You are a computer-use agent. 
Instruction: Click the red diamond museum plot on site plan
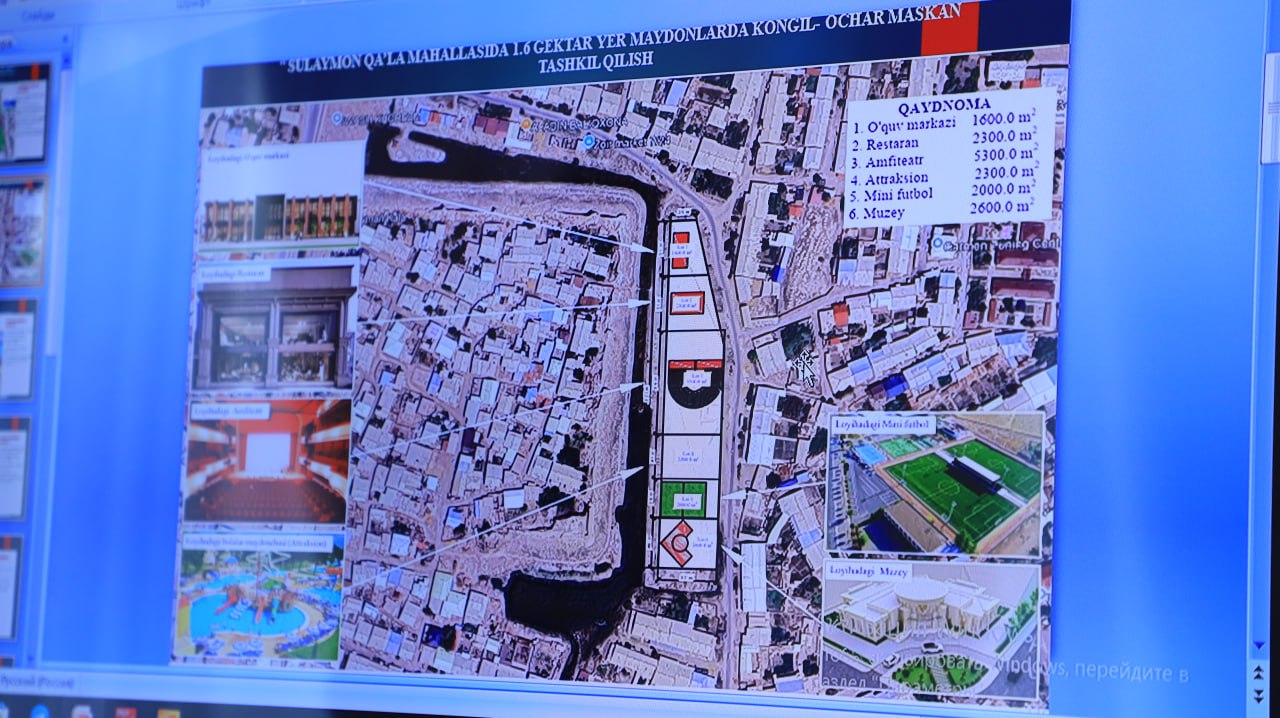pyautogui.click(x=678, y=544)
